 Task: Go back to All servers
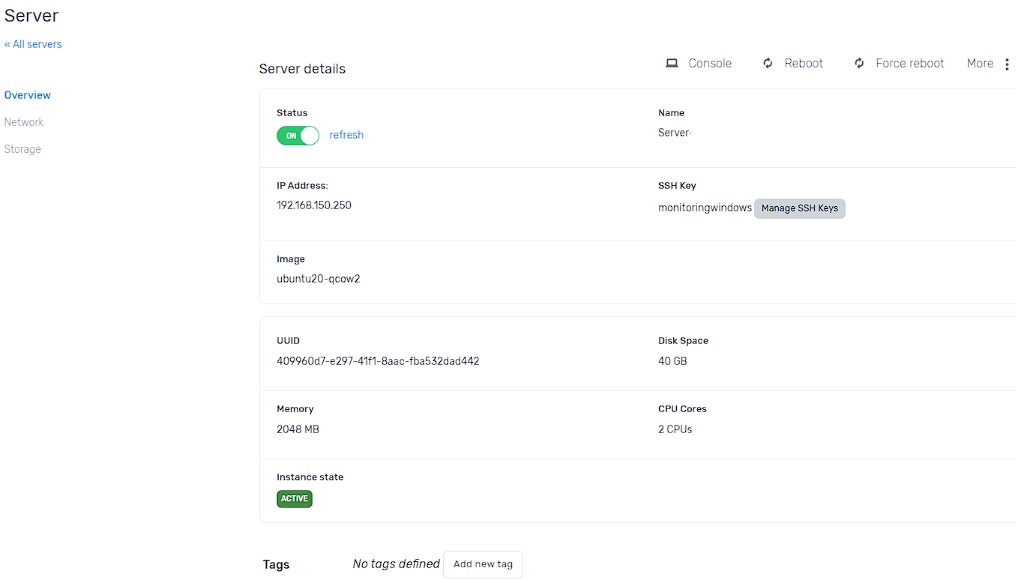point(33,44)
